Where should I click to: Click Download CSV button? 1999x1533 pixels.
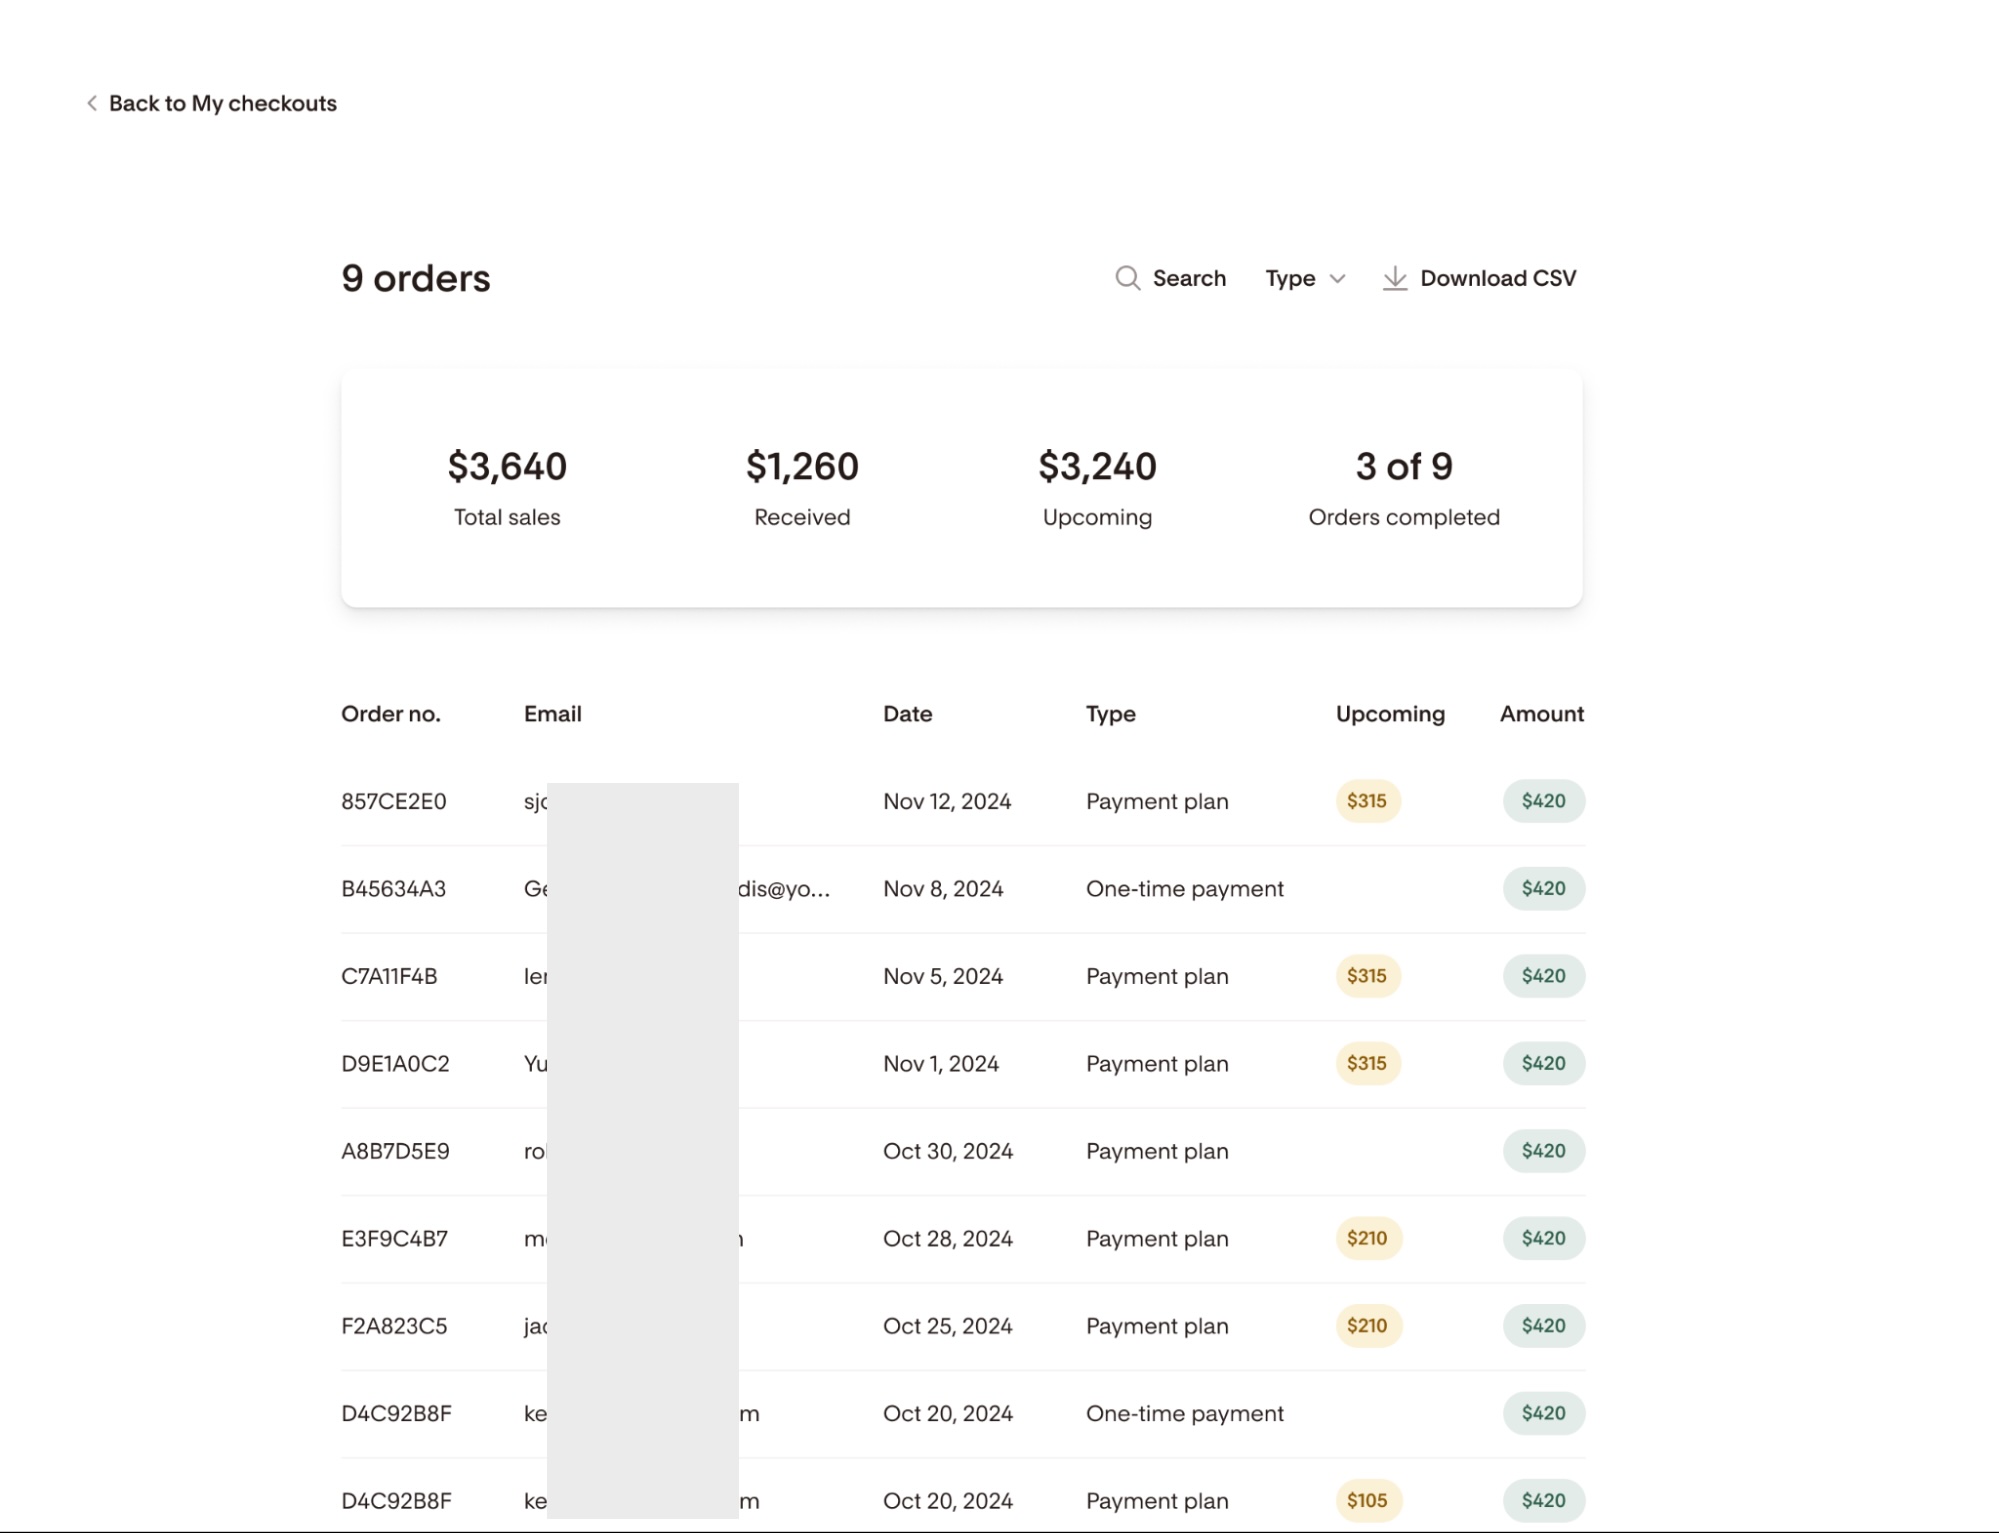(1497, 278)
